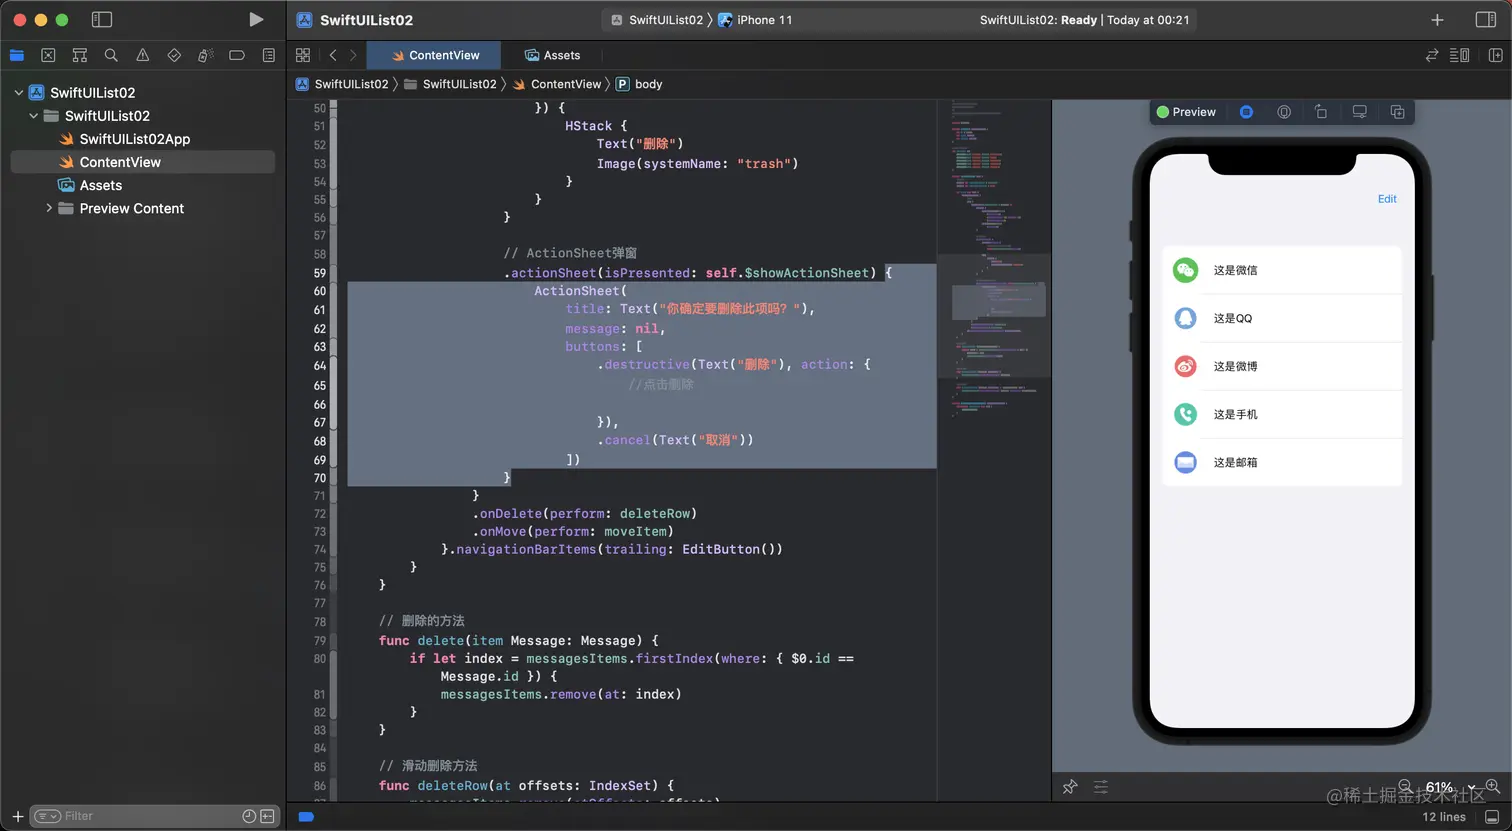The image size is (1512, 831).
Task: Open the body symbol in jump bar
Action: [x=639, y=84]
